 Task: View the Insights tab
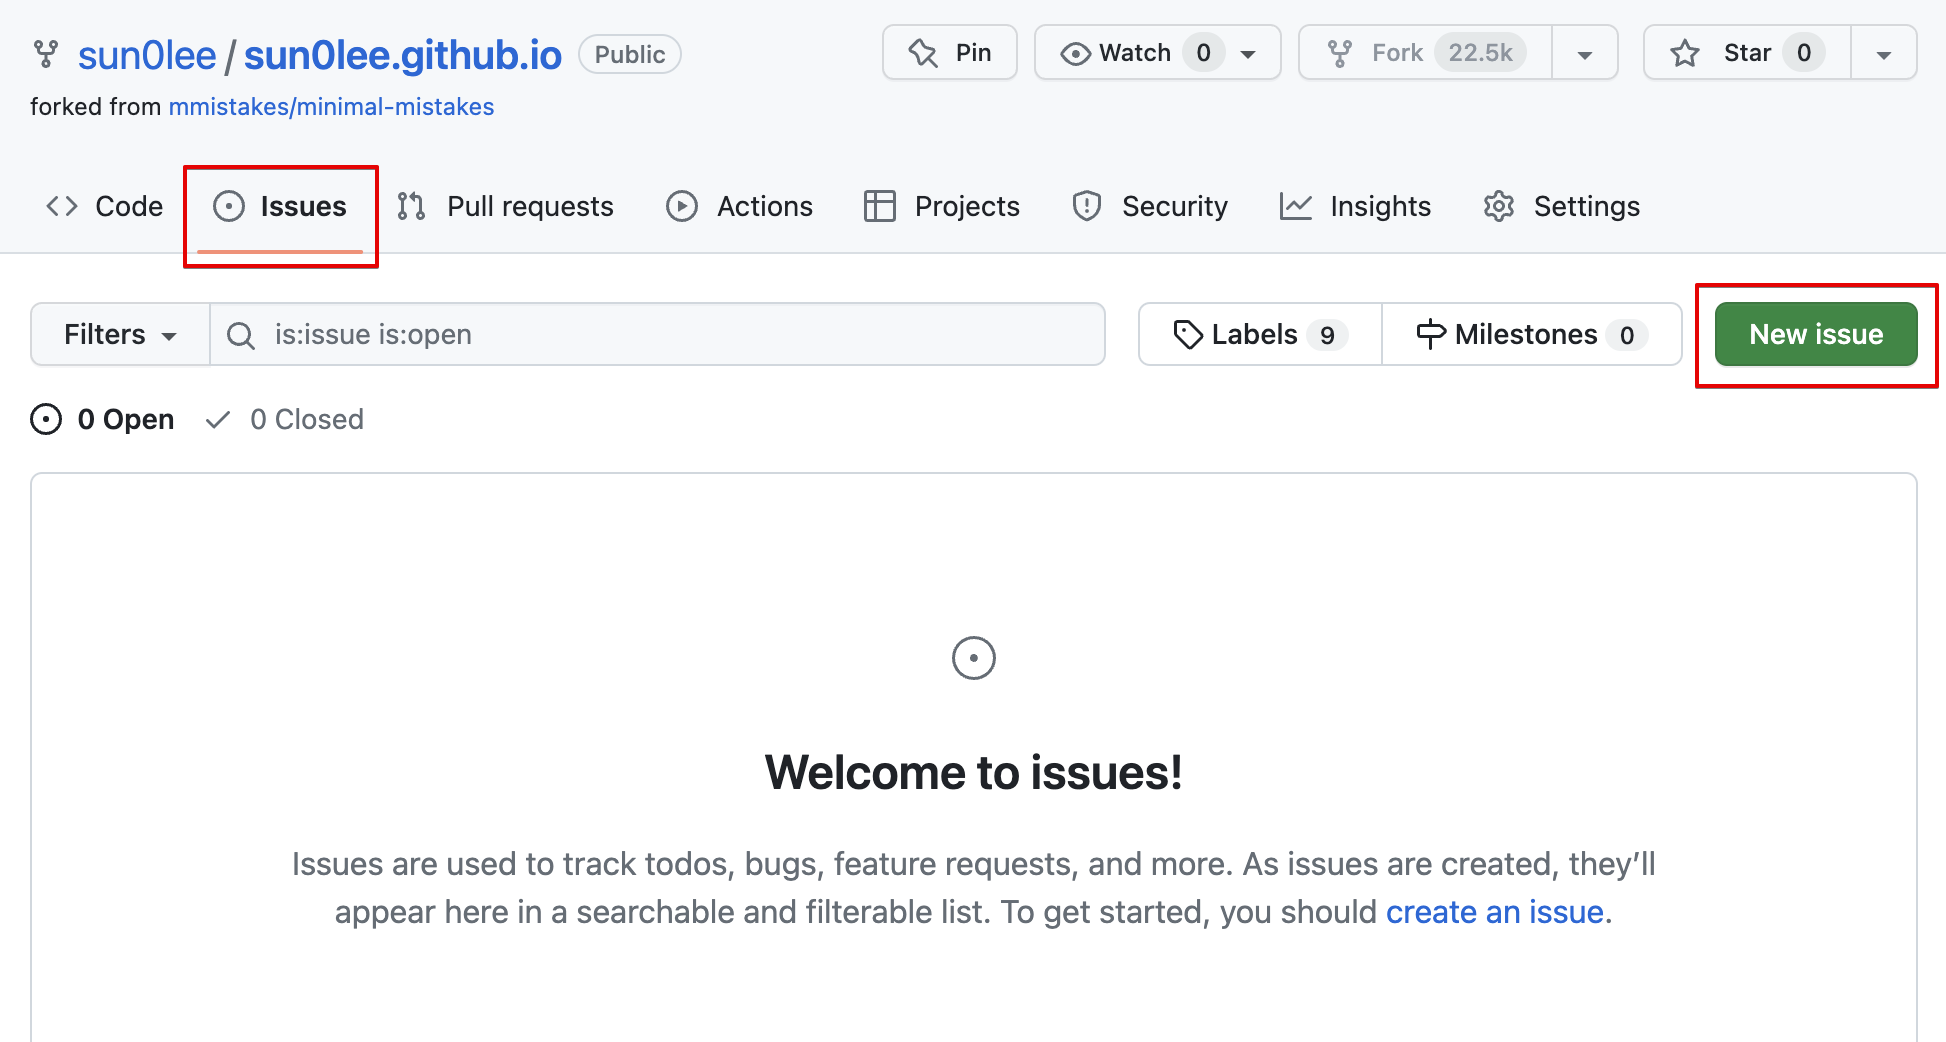1355,206
